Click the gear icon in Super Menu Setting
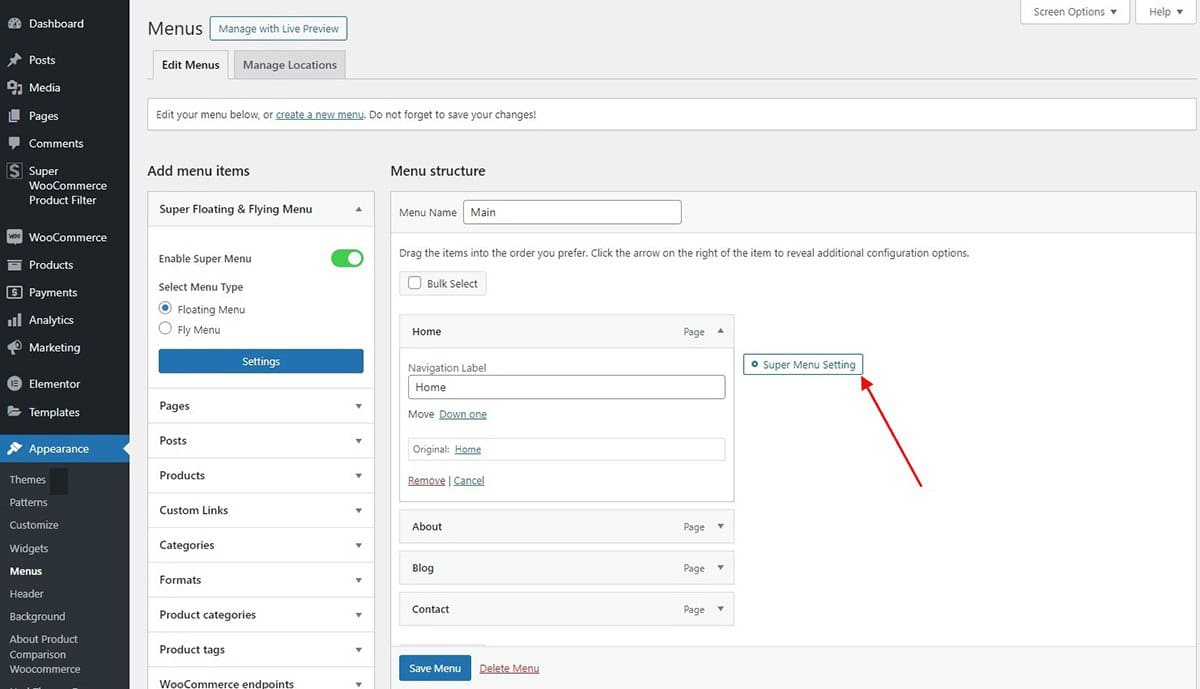 point(754,365)
